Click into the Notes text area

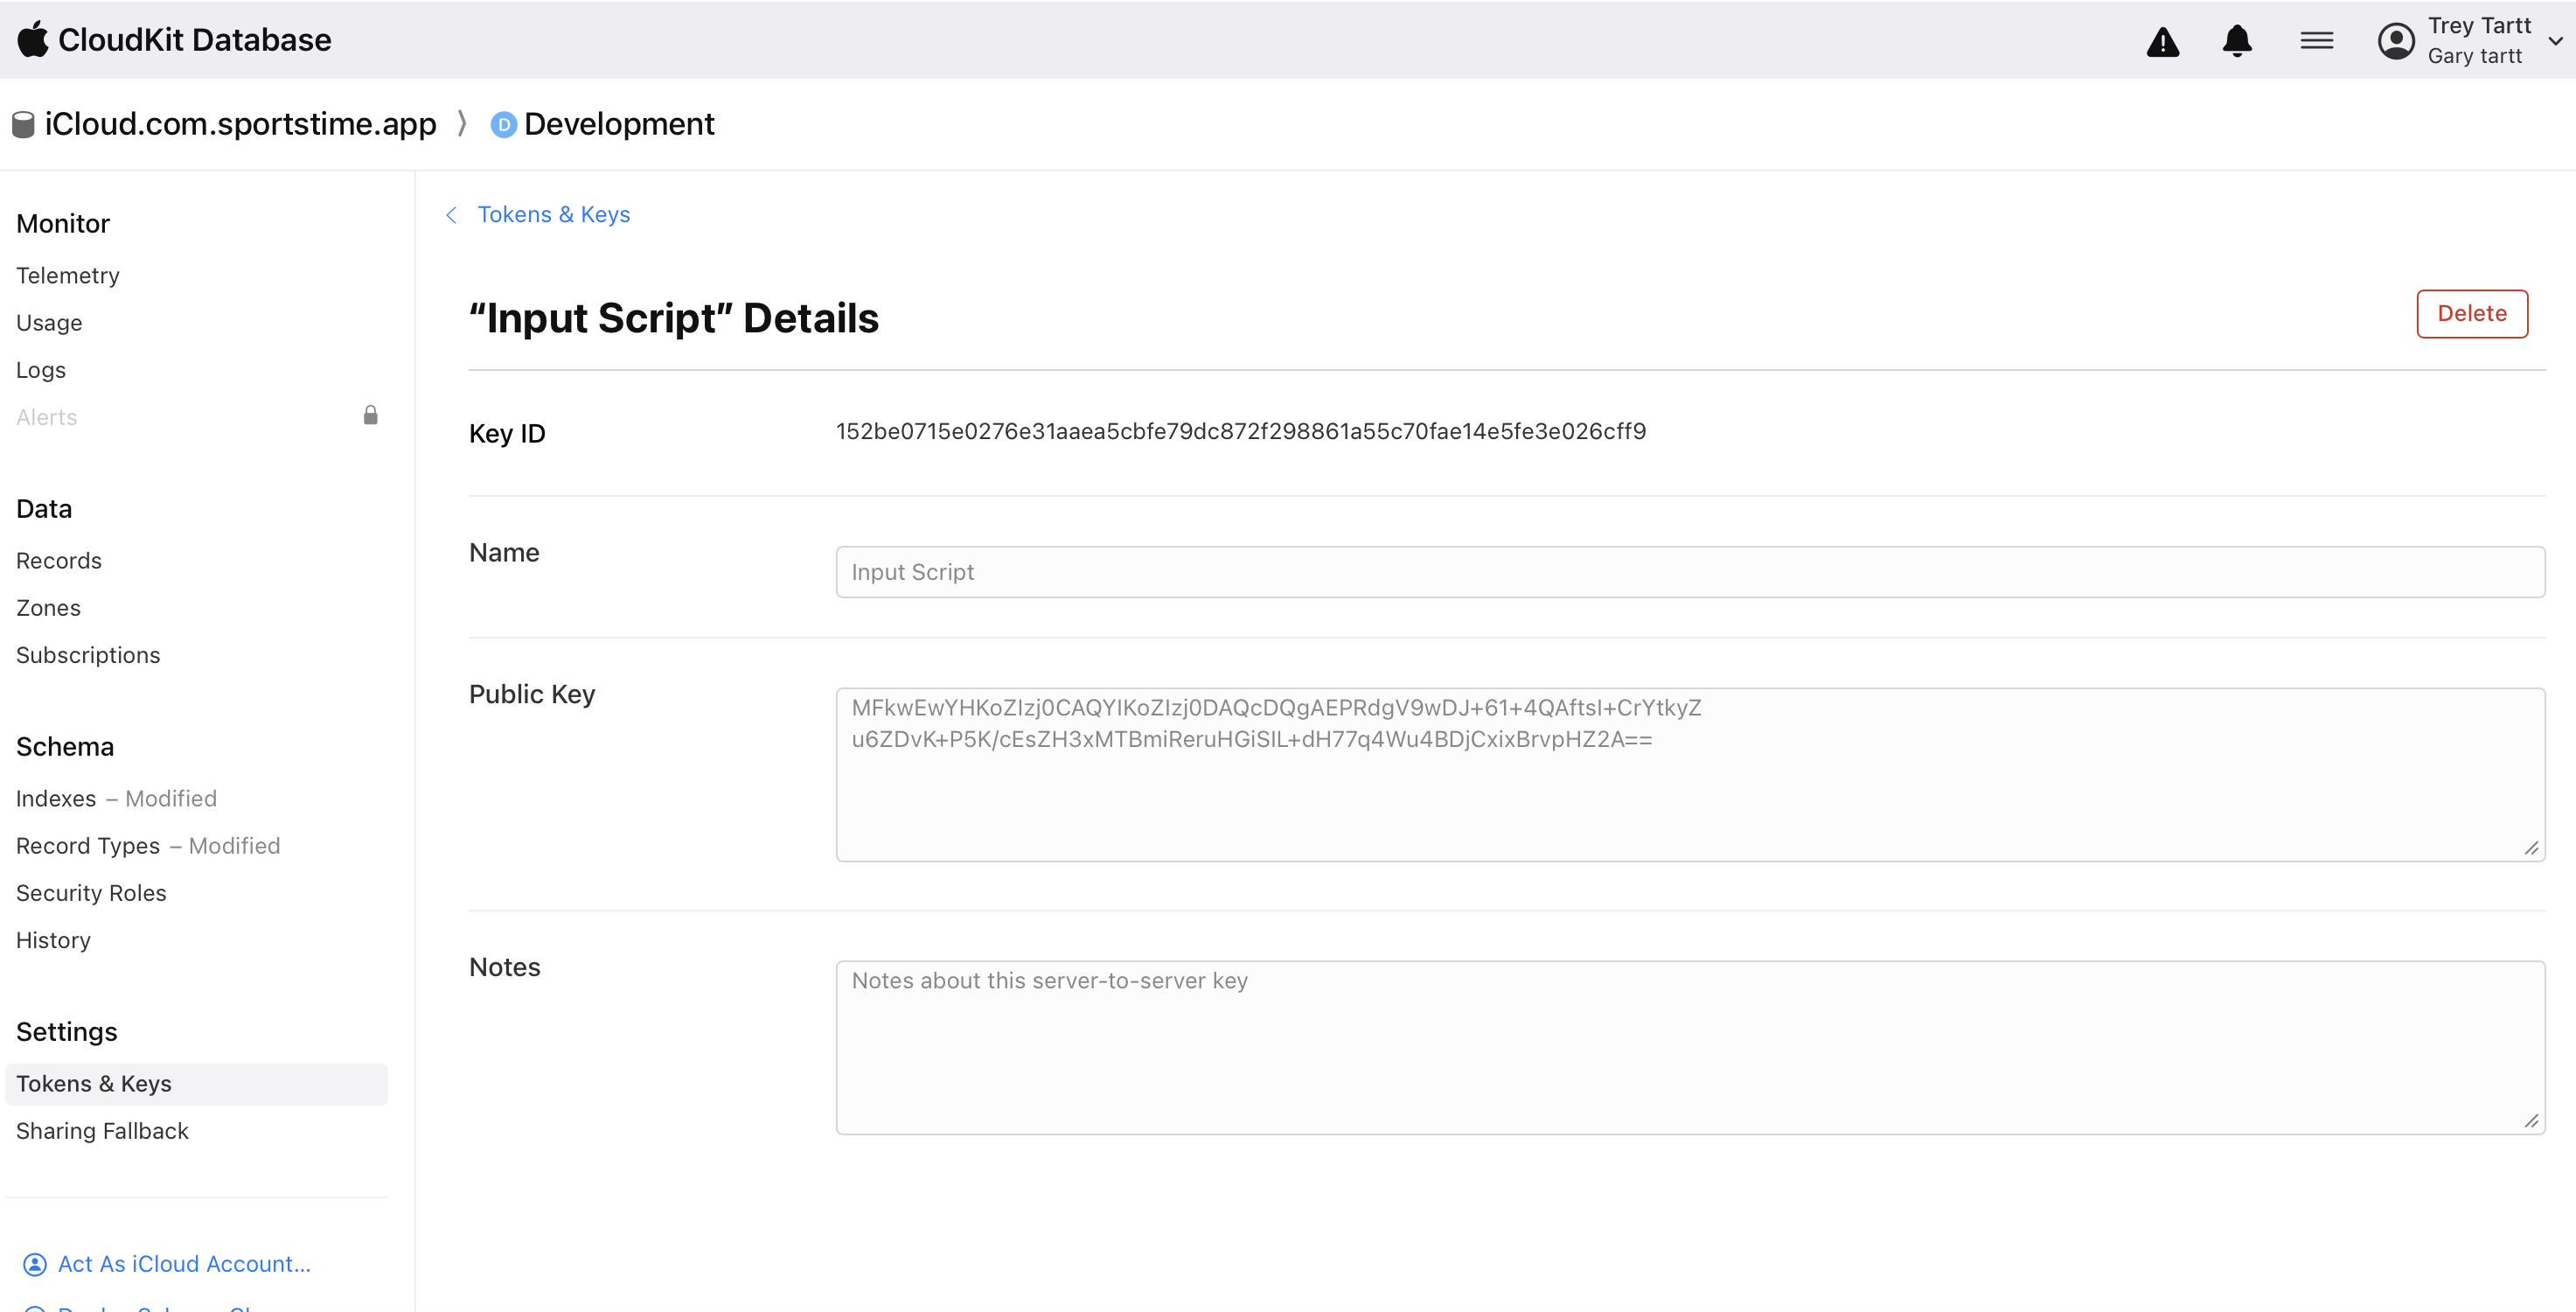pos(1689,1047)
